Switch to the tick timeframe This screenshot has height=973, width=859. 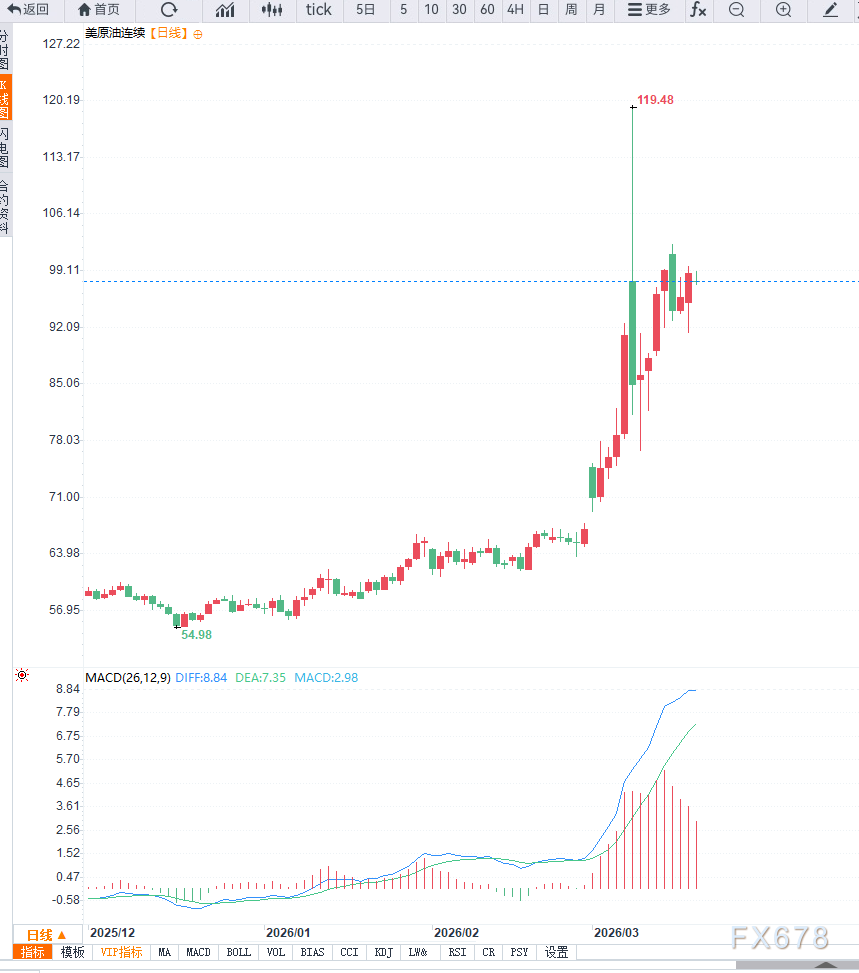pyautogui.click(x=319, y=10)
